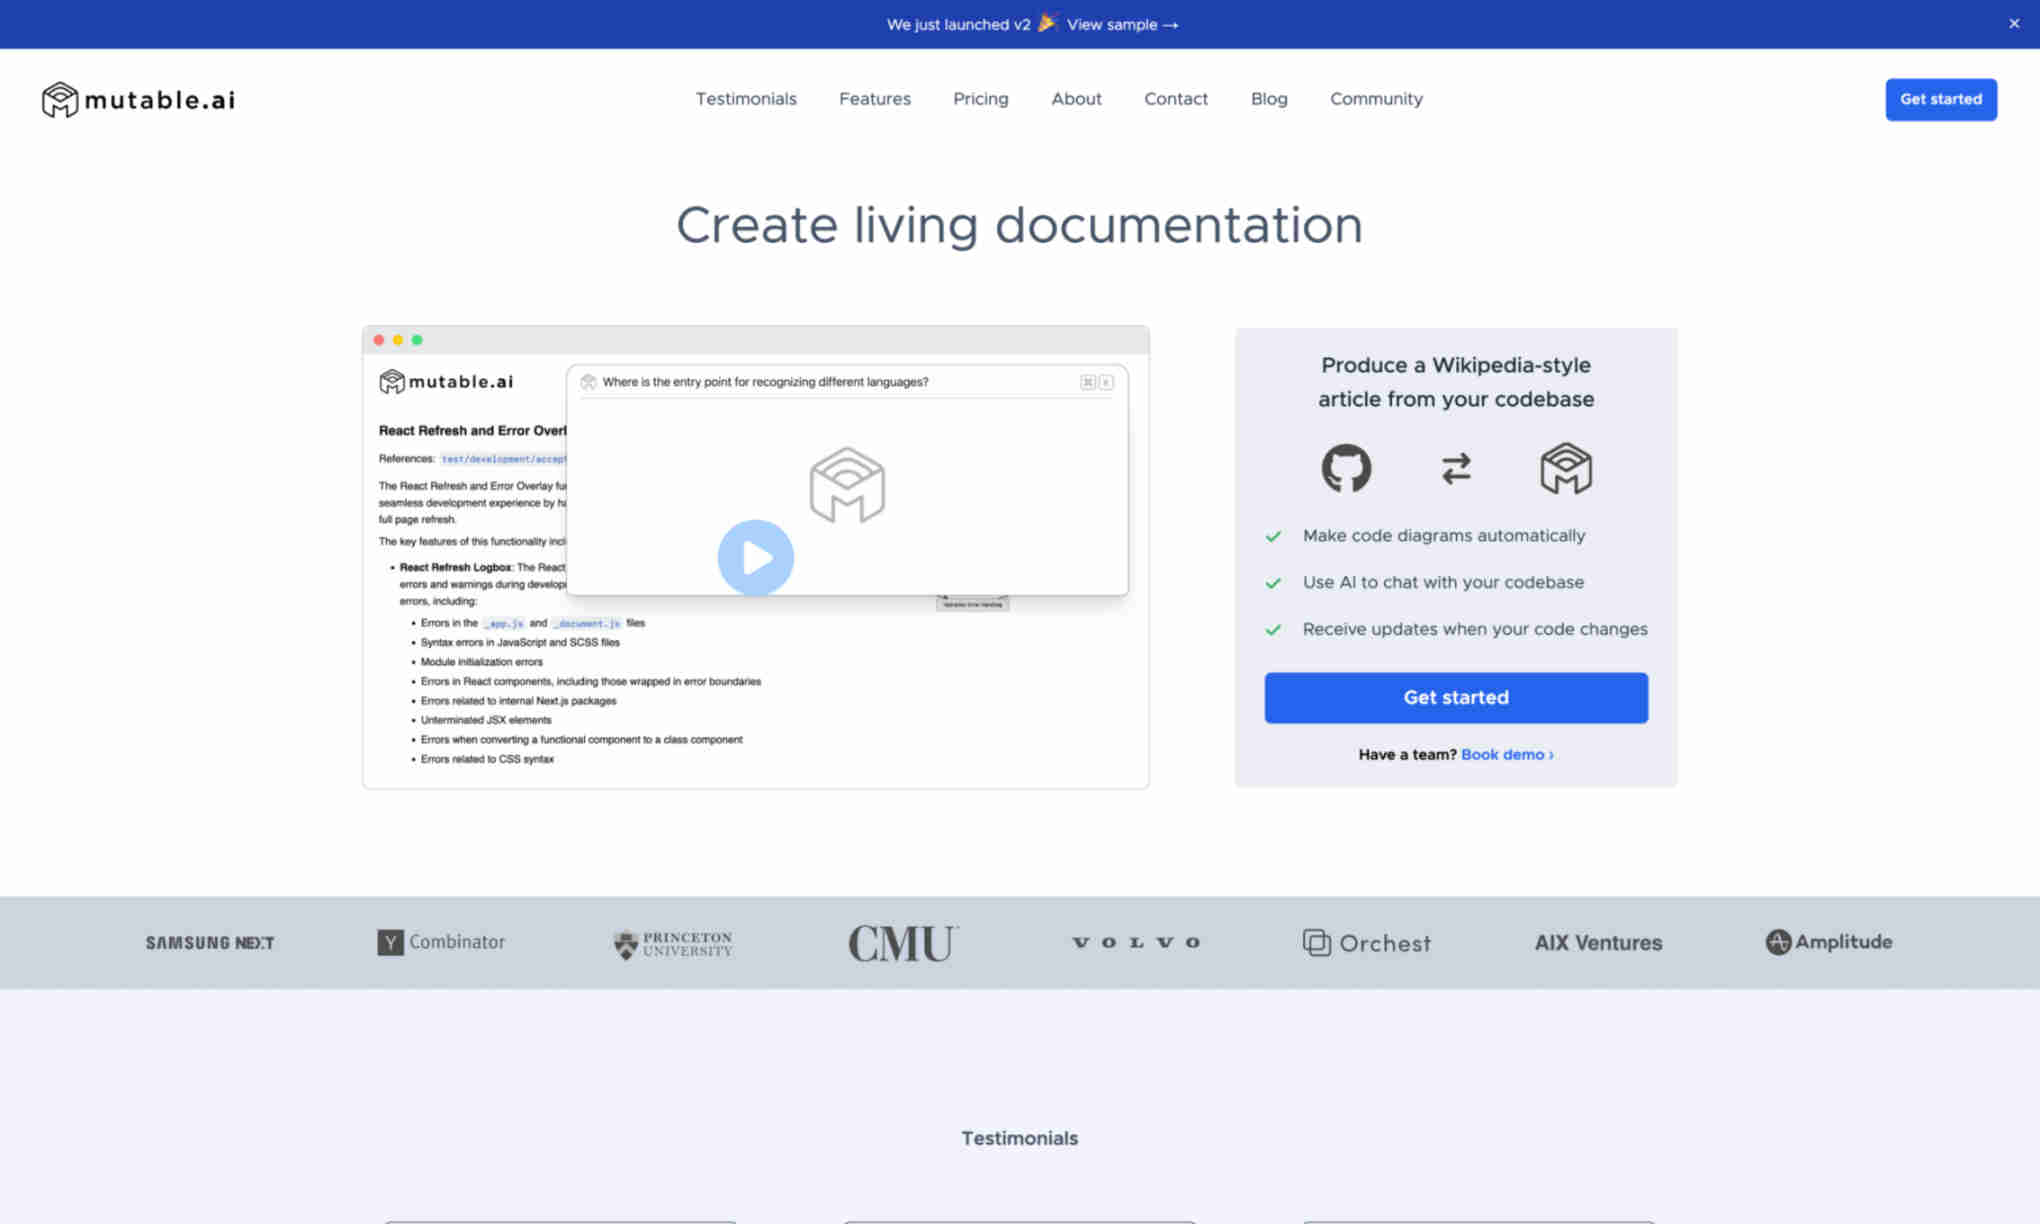Image resolution: width=2040 pixels, height=1224 pixels.
Task: Click the play button on the demo video
Action: (x=755, y=557)
